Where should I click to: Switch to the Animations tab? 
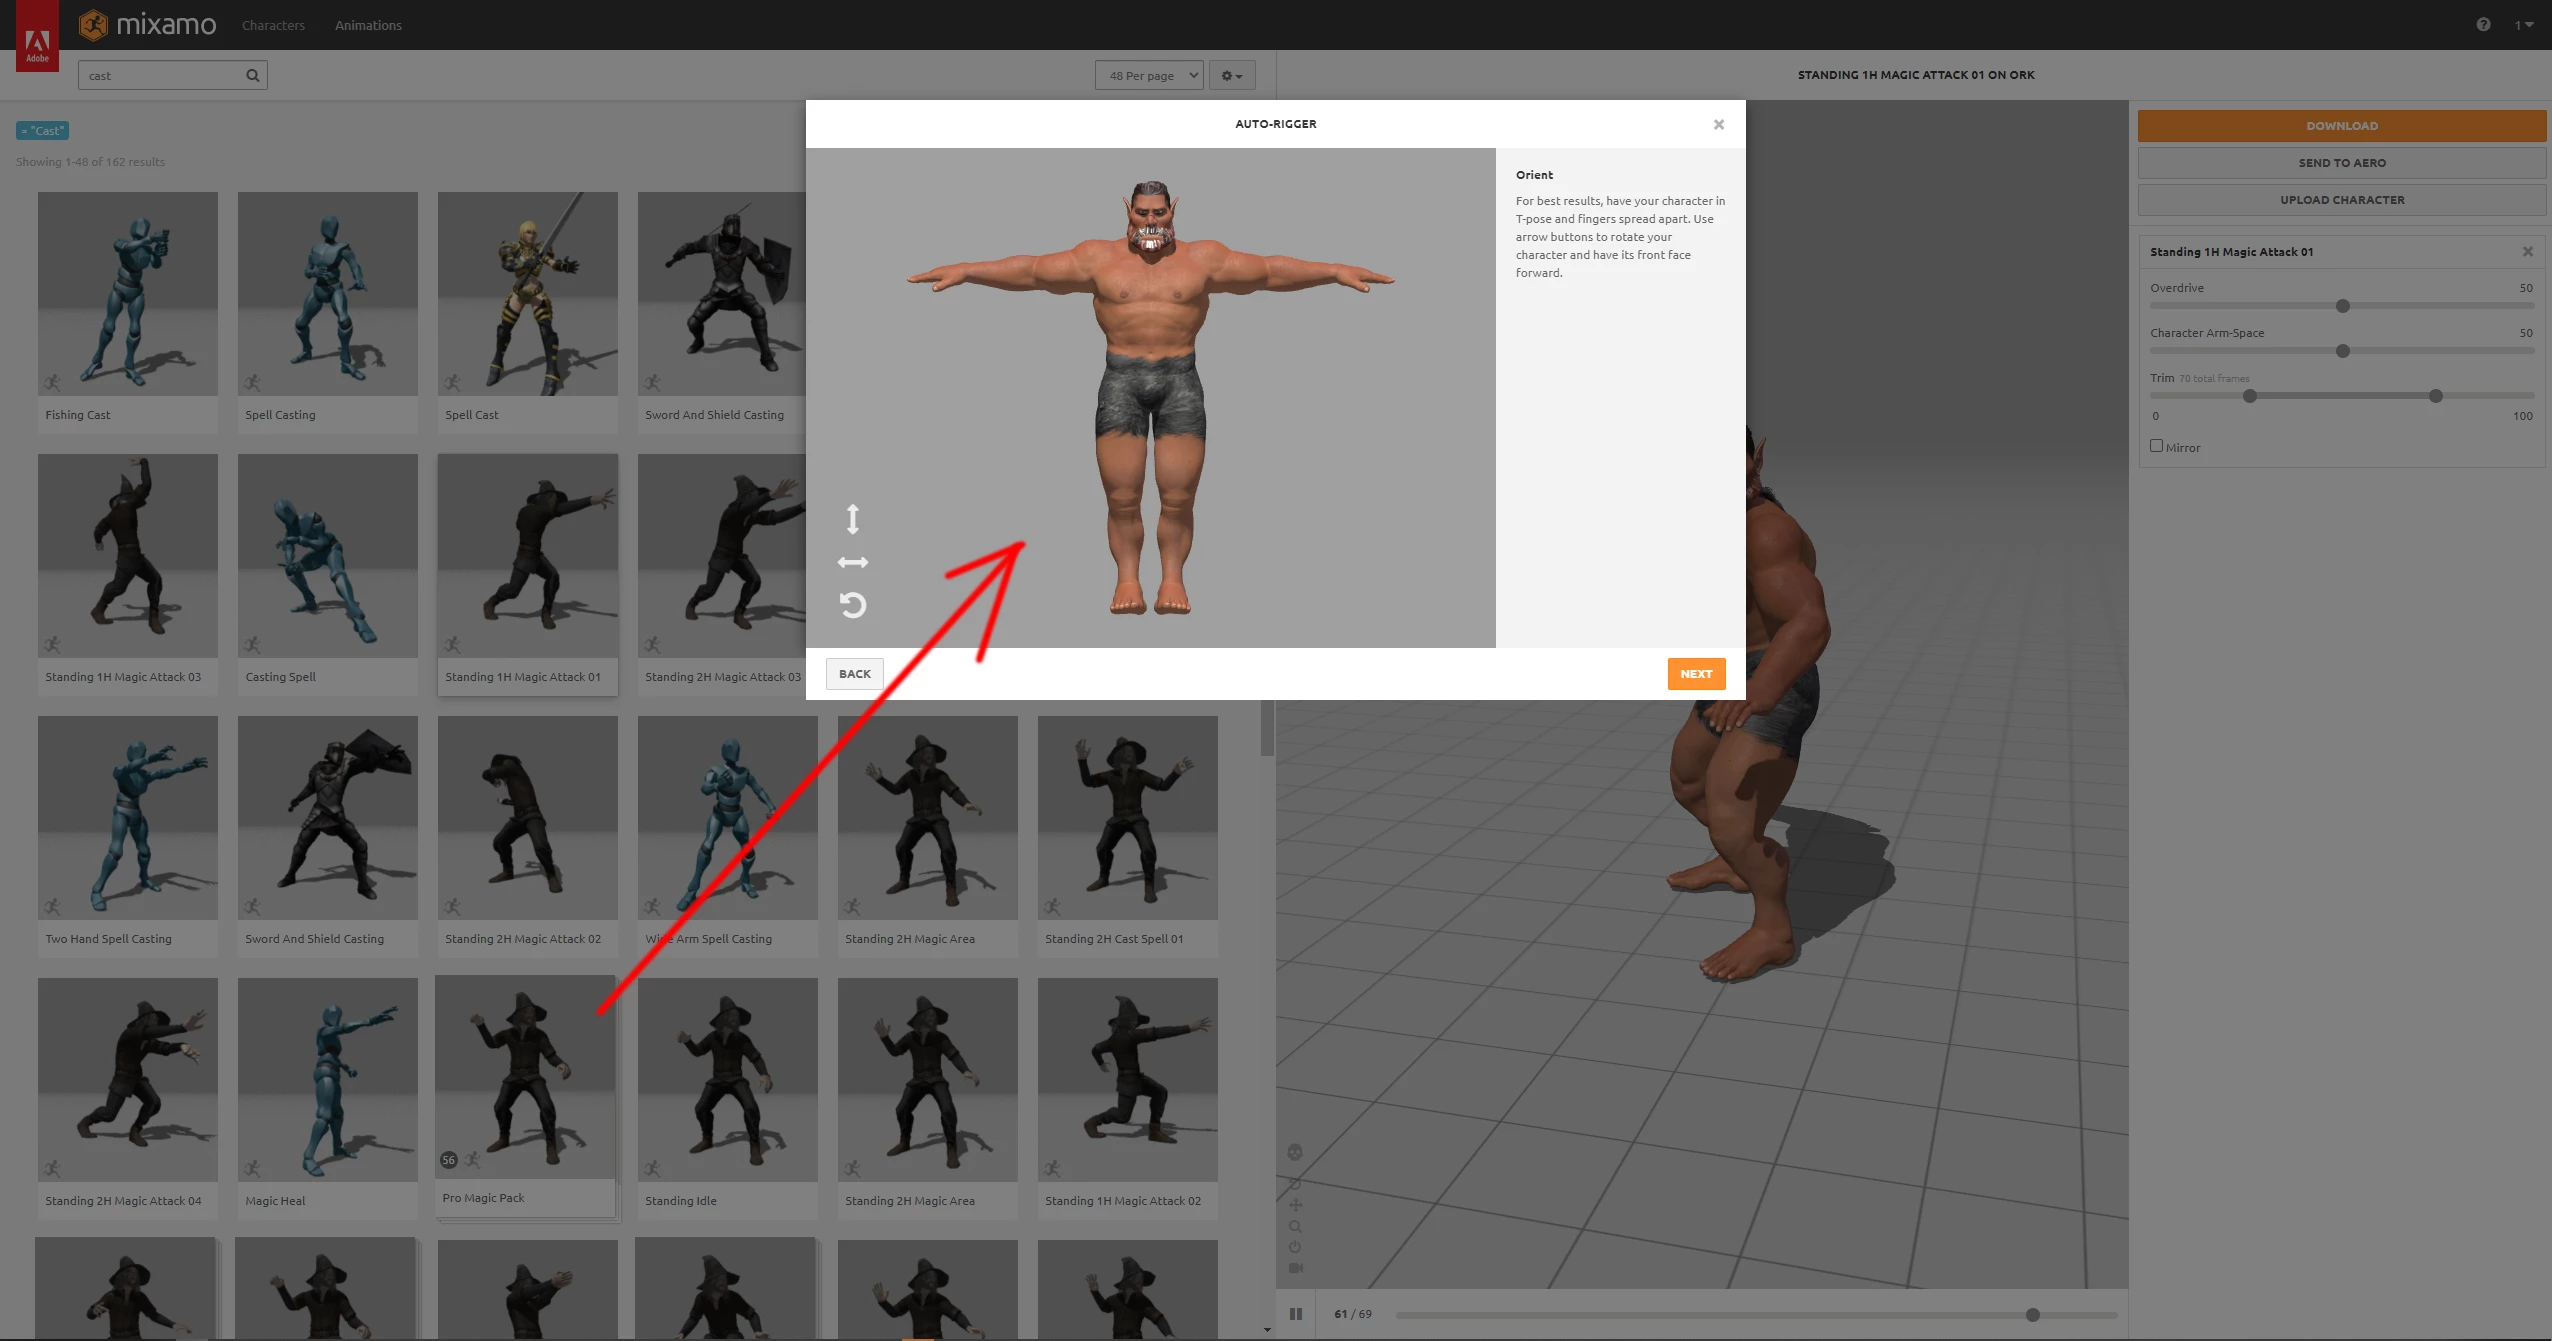pyautogui.click(x=368, y=25)
